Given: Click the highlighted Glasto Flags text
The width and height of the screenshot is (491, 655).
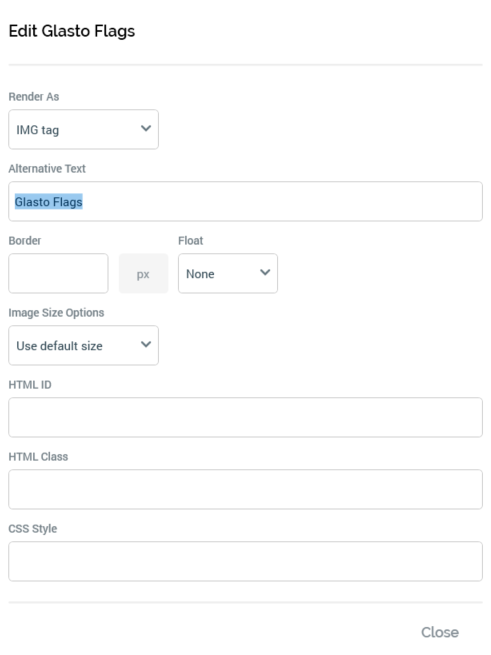Looking at the screenshot, I should tap(48, 202).
